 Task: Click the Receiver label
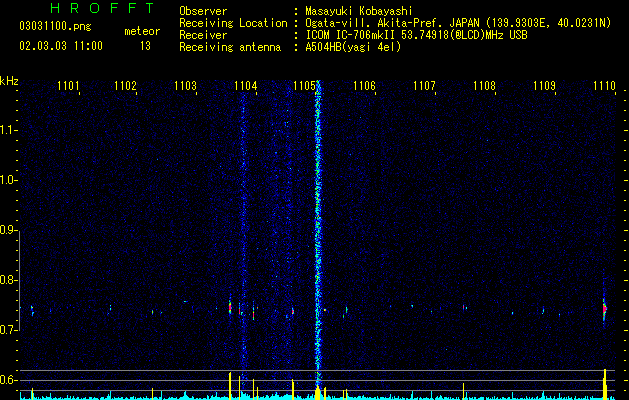pos(203,35)
